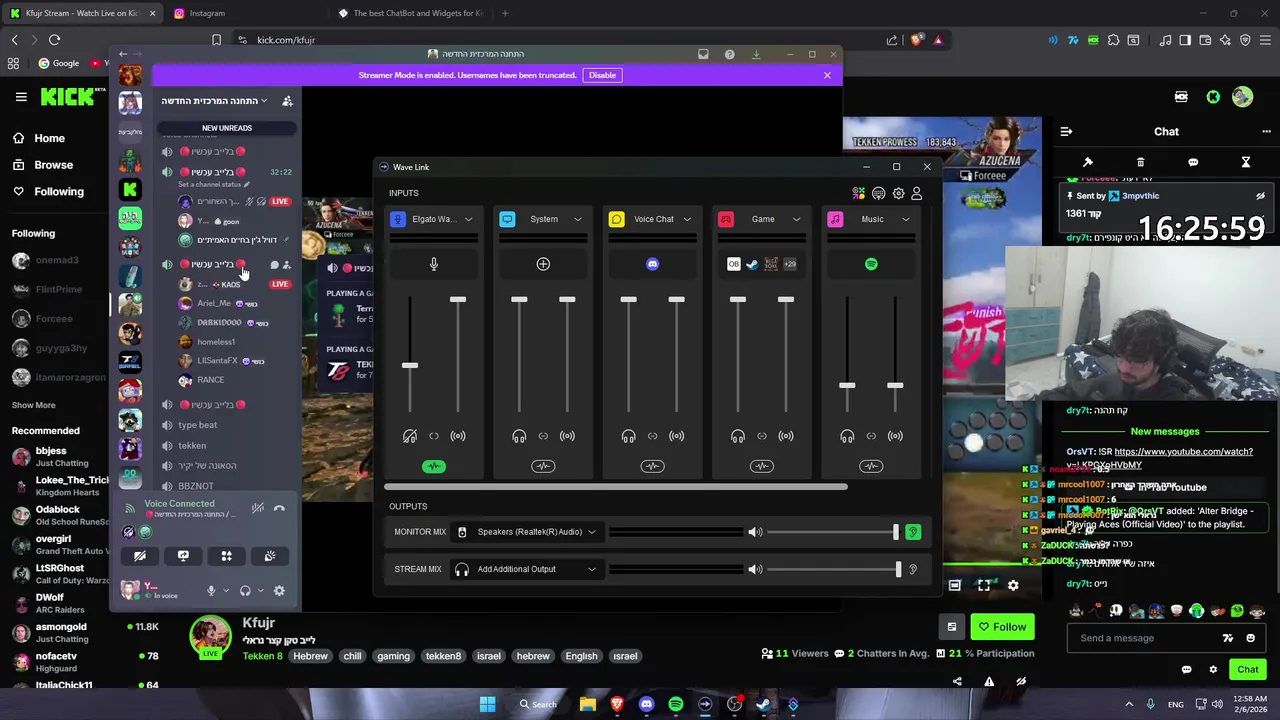Toggle the link faders icon on Music channel
1280x720 pixels.
[x=871, y=436]
